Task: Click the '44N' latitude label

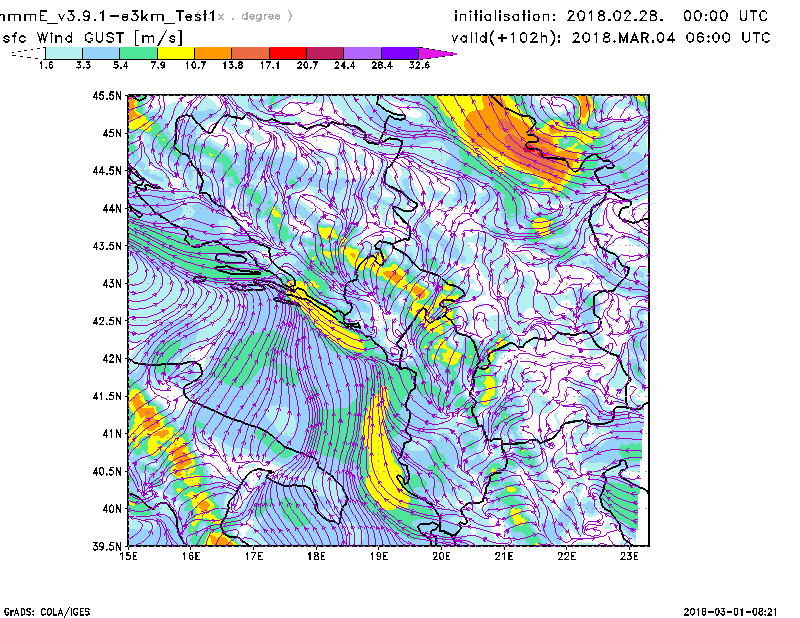Action: (x=112, y=208)
